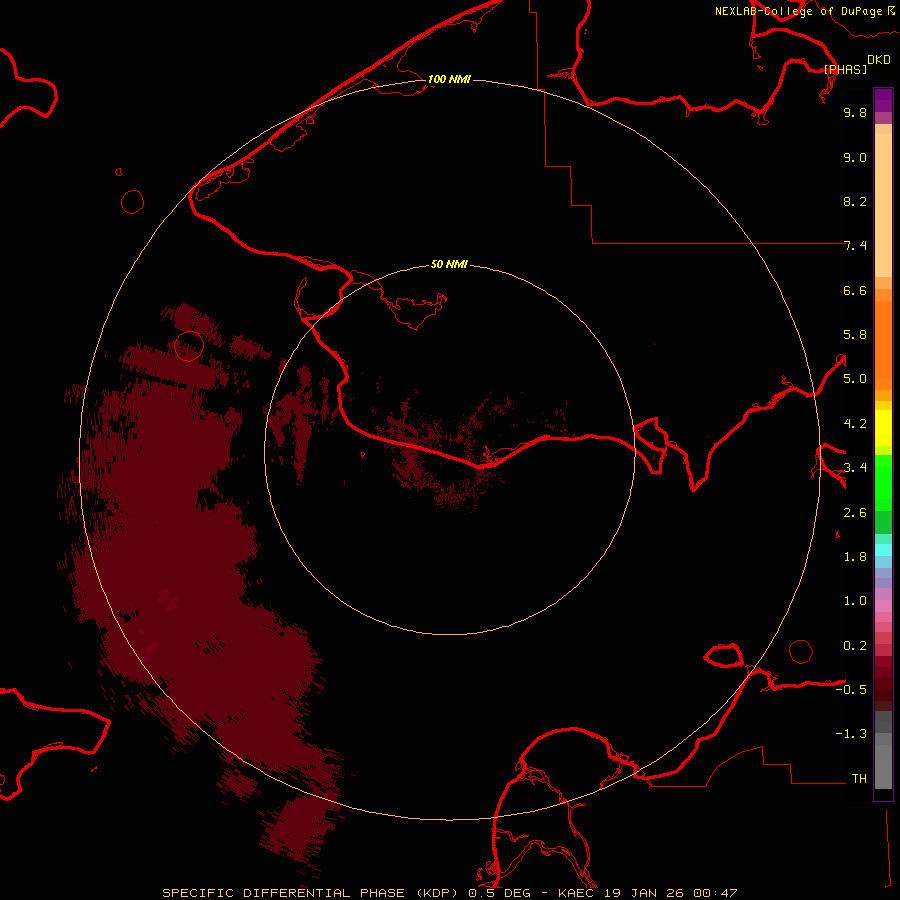900x900 pixels.
Task: Click the -0.5 value on the color scale
Action: [851, 690]
